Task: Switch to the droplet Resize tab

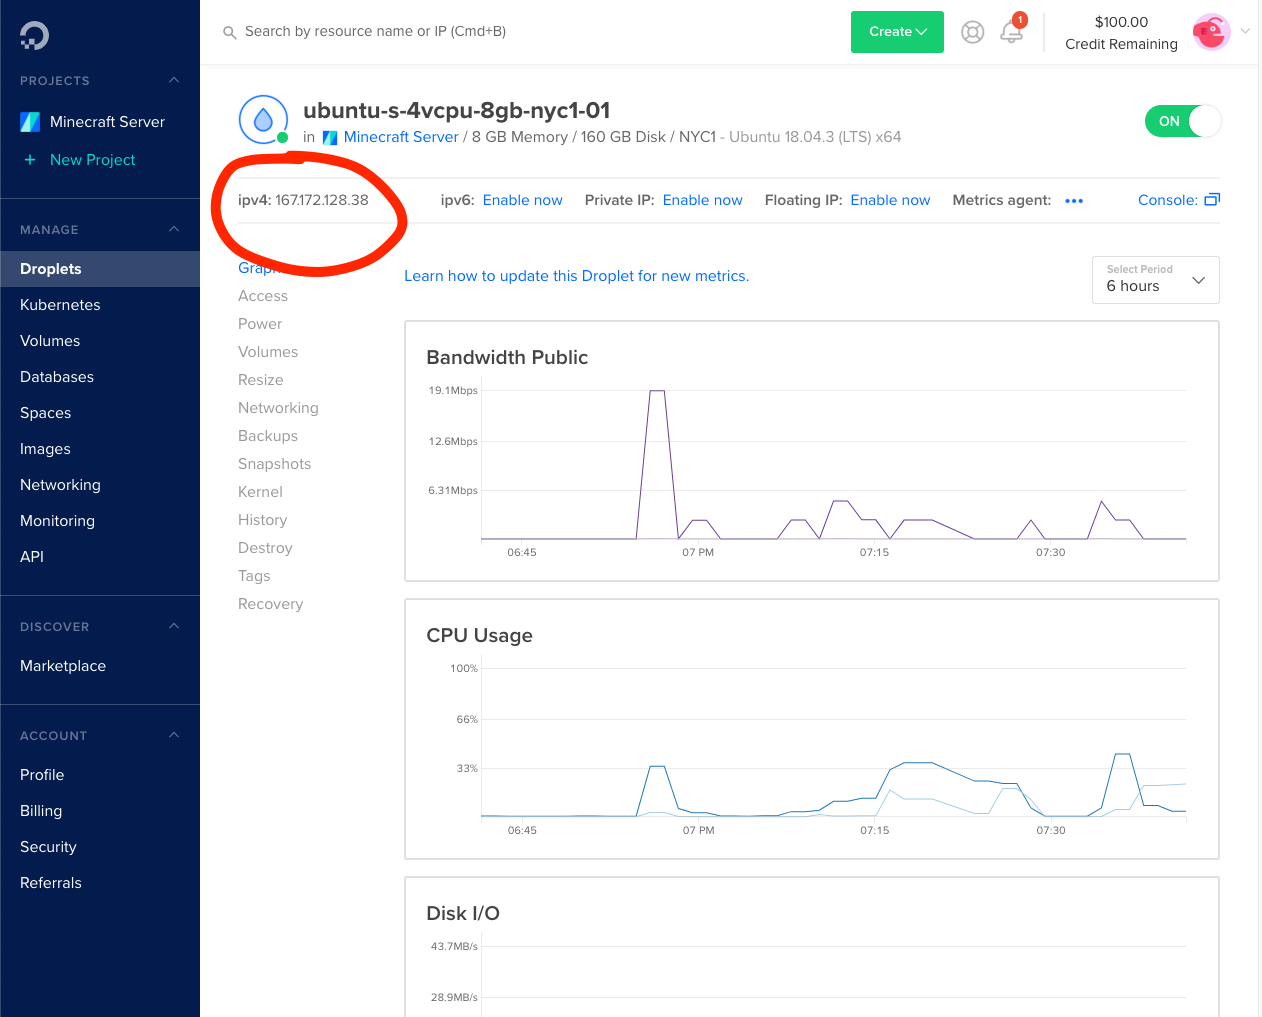Action: tap(261, 380)
